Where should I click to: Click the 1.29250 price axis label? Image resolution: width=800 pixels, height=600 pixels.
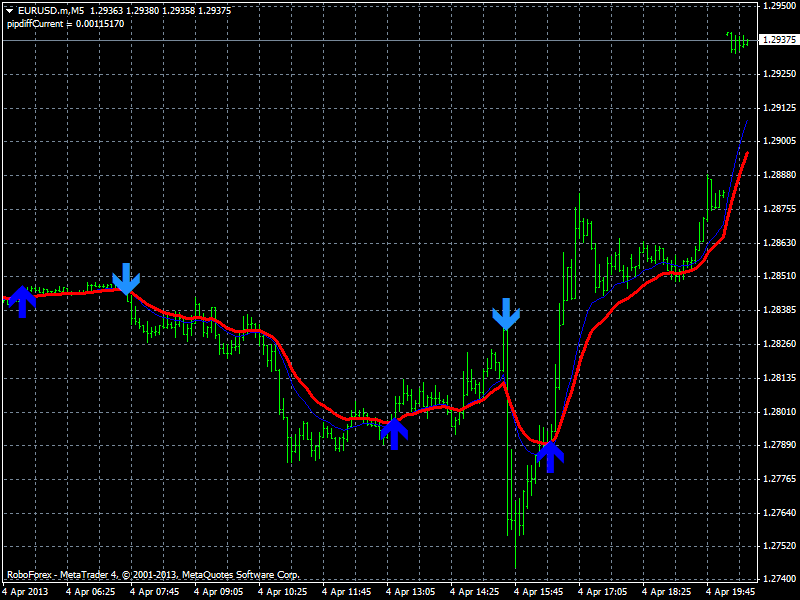(780, 74)
